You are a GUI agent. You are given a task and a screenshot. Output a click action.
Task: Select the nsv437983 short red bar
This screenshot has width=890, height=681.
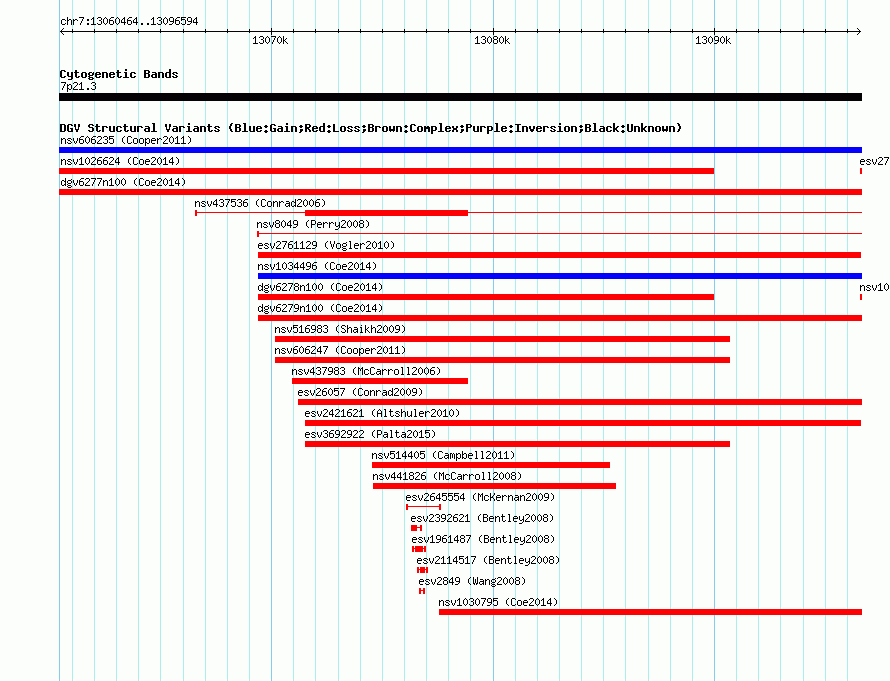point(380,381)
